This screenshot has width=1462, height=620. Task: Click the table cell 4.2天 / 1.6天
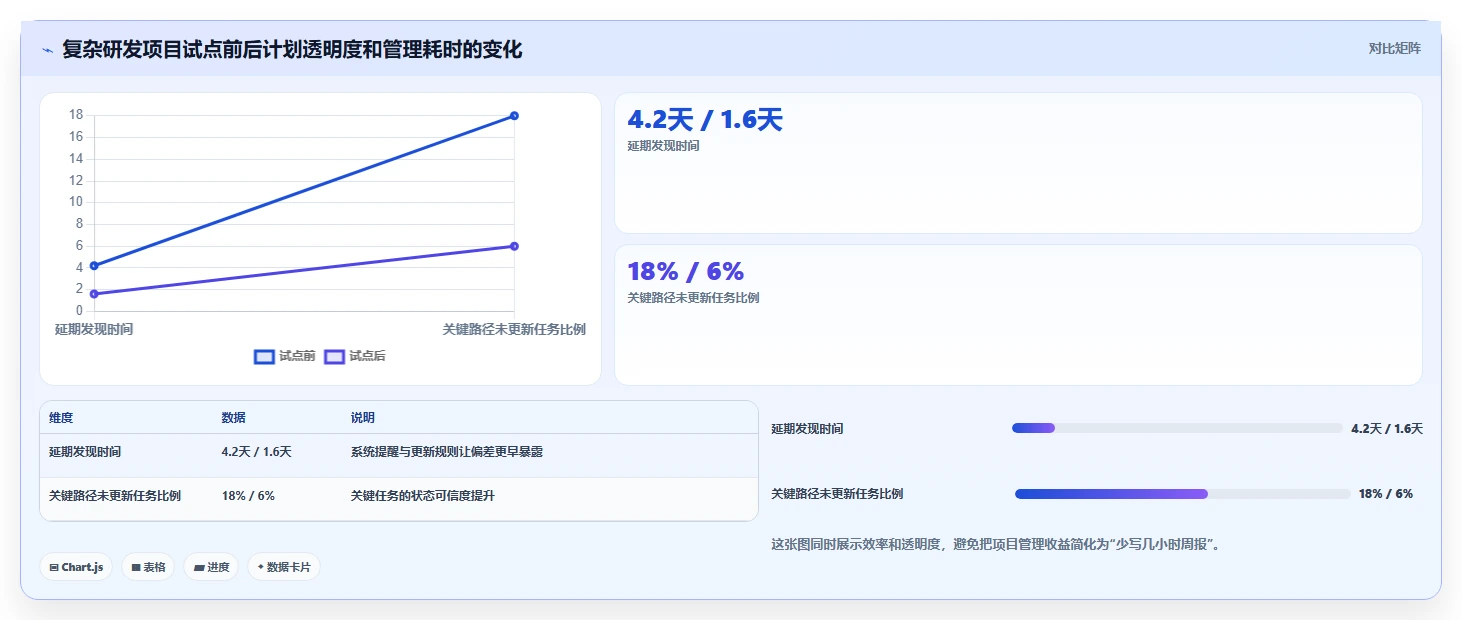point(257,452)
